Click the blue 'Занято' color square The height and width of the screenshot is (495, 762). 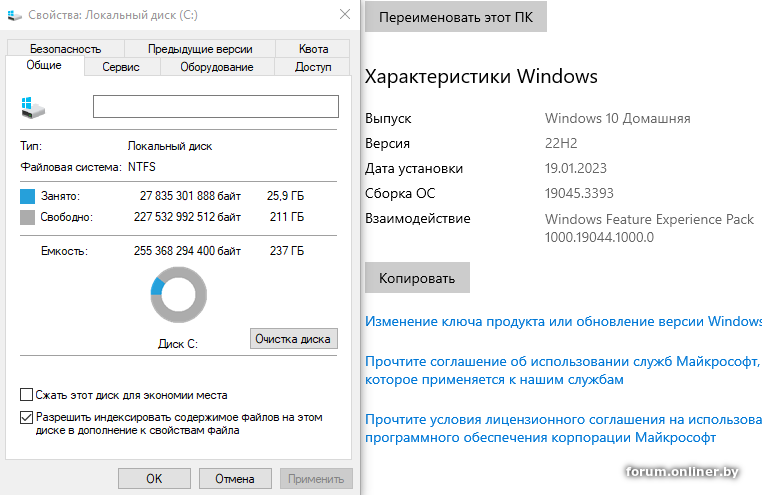tap(27, 196)
